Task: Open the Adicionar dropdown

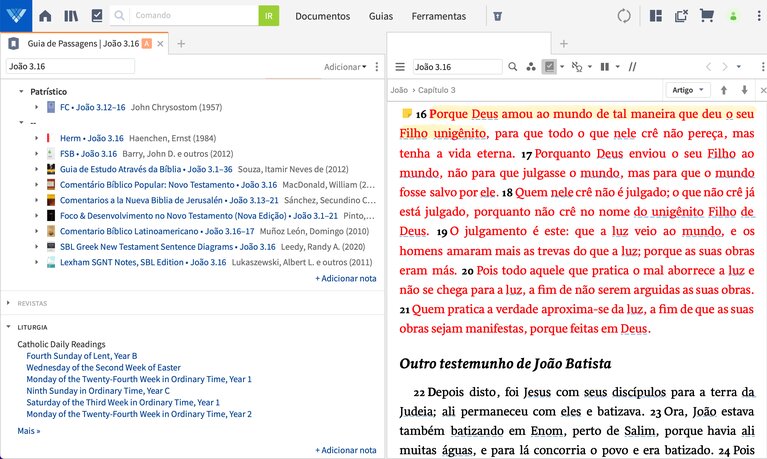Action: [345, 67]
